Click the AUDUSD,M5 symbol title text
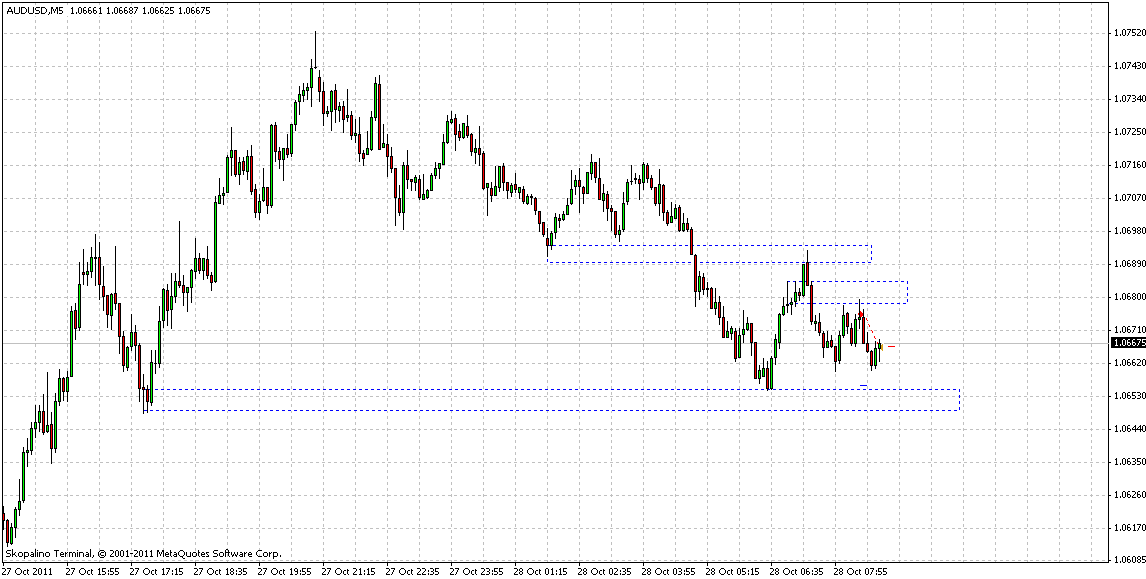1146x579 pixels. (x=34, y=10)
